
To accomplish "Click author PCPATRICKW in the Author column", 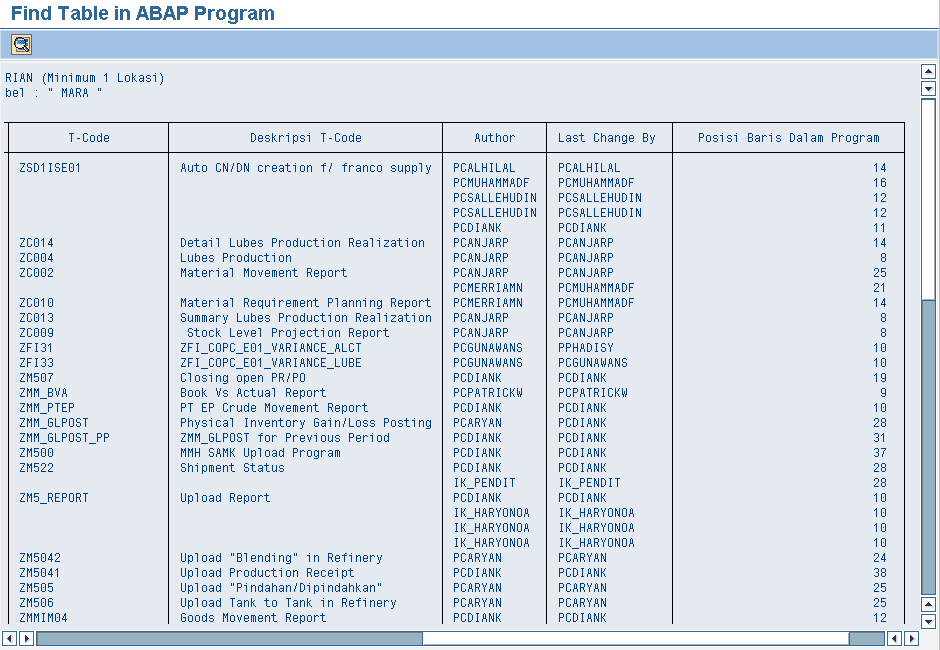I will pyautogui.click(x=488, y=393).
